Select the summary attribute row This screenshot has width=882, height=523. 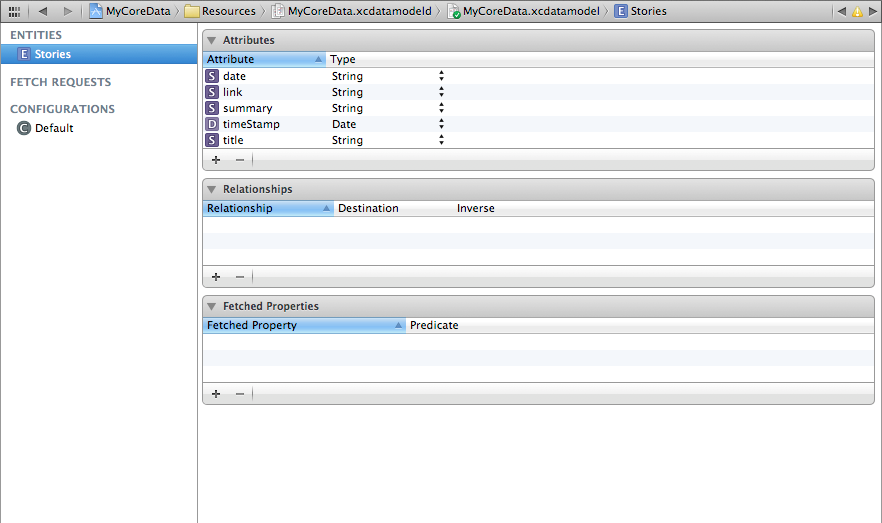coord(248,108)
